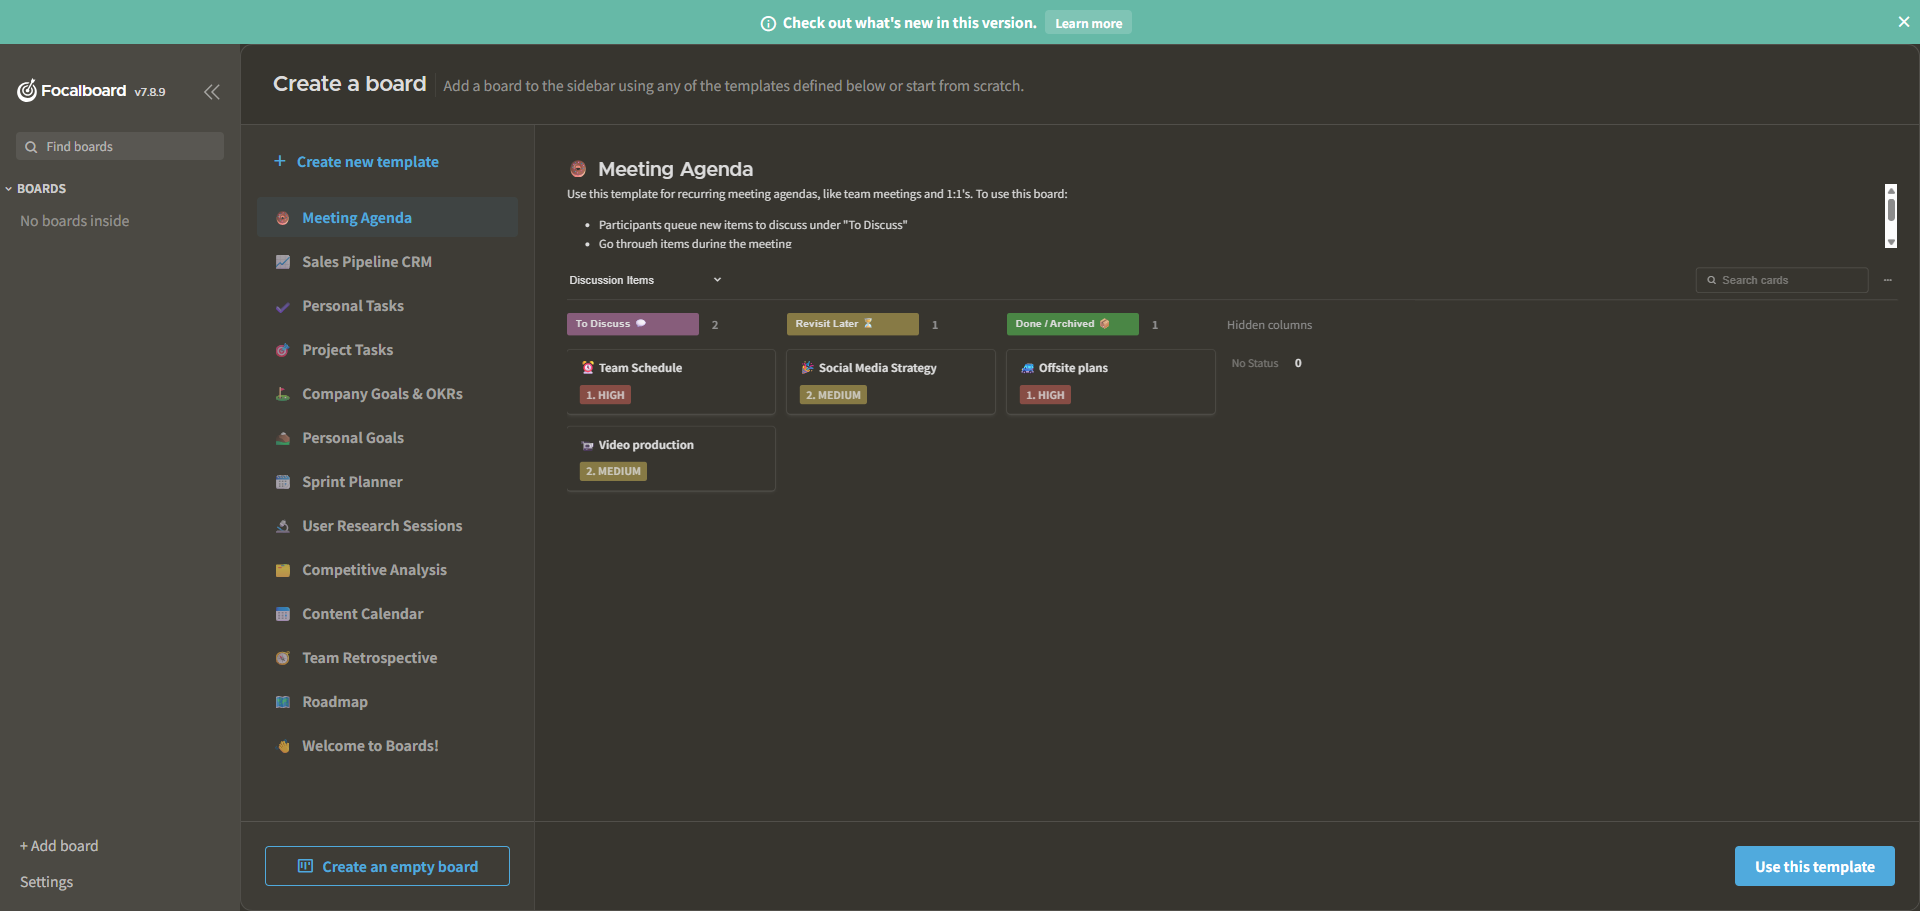Expand the Discussion Items view dropdown
This screenshot has width=1920, height=911.
click(x=717, y=280)
